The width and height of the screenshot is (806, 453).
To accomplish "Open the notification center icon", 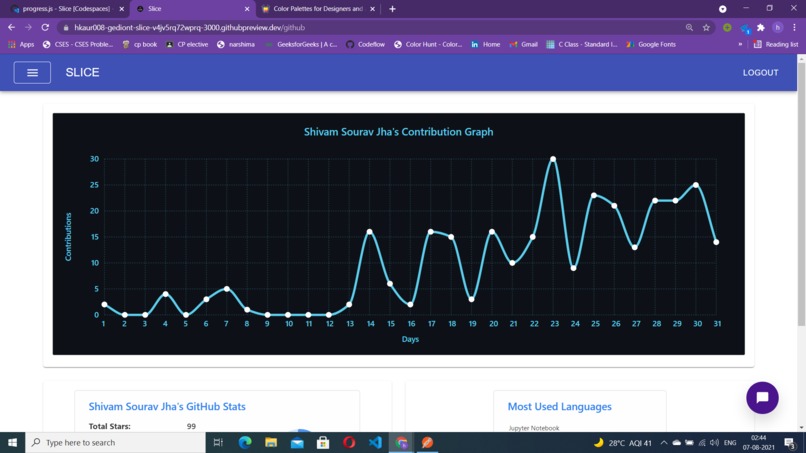I will coord(791,443).
